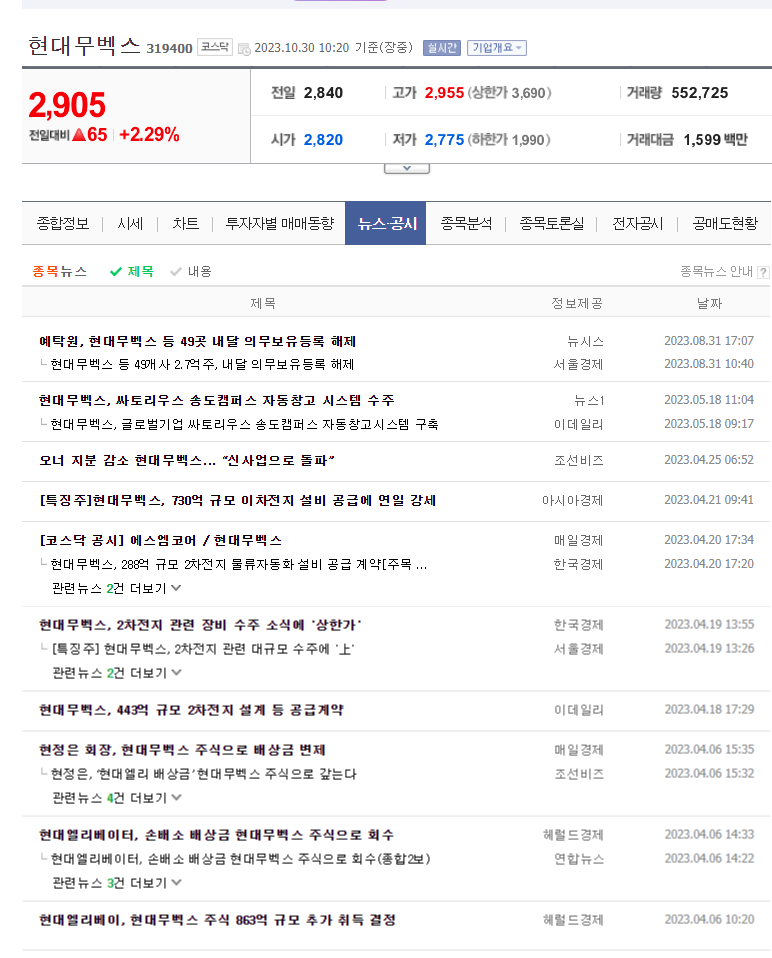772x958 pixels.
Task: Open the 종목분석 tab
Action: tap(466, 224)
